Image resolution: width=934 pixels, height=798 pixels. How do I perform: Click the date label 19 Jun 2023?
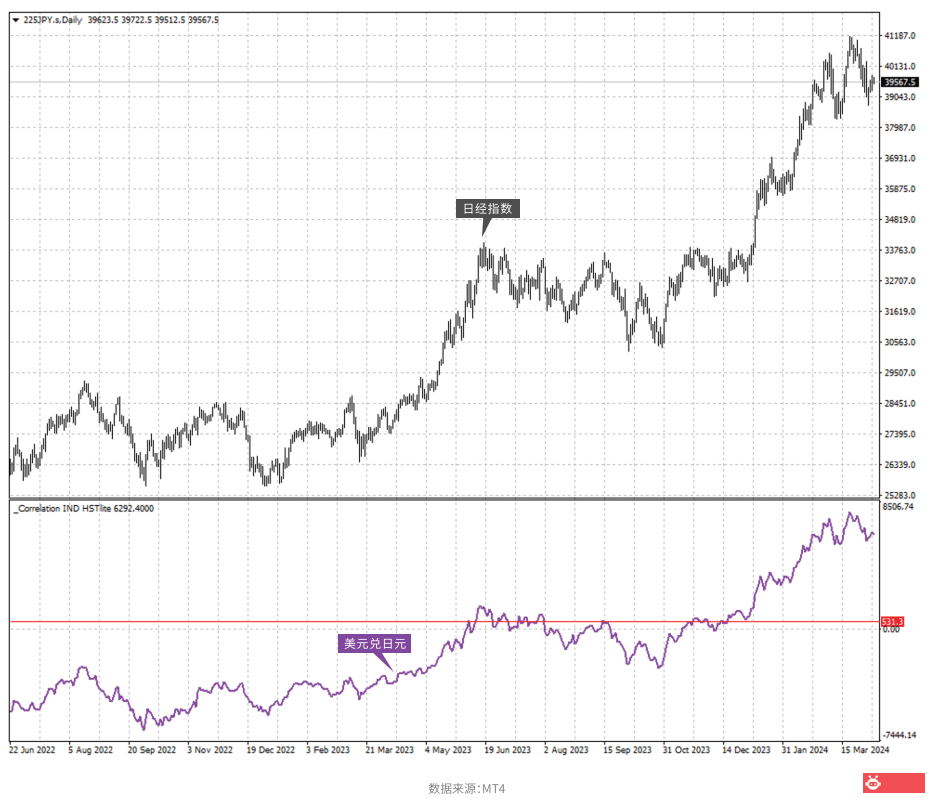point(508,750)
